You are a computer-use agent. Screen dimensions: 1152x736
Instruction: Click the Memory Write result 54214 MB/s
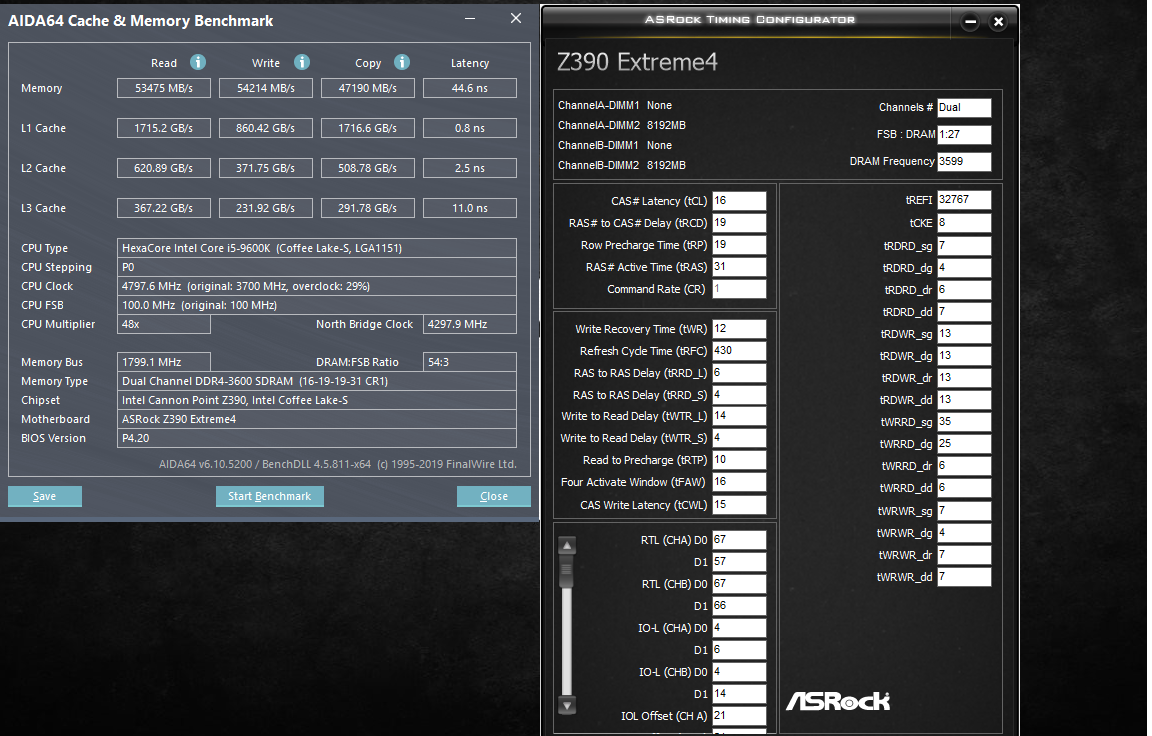(266, 88)
